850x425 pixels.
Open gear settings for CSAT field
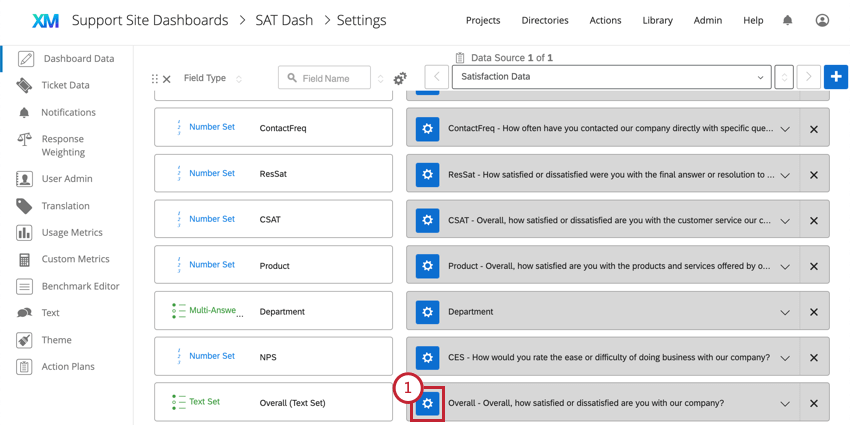click(x=427, y=221)
